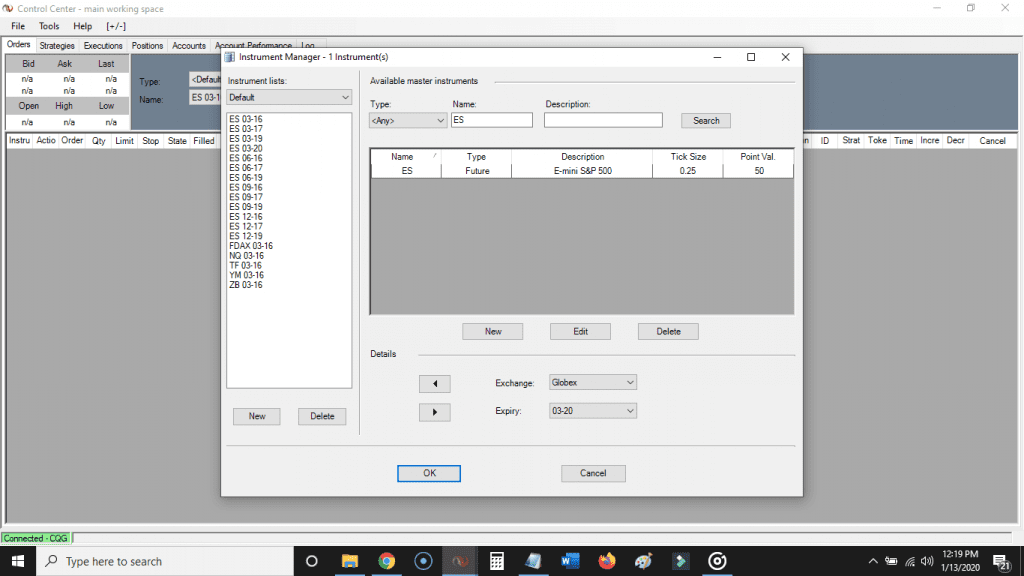Open Calculator from the taskbar
Screen dimensions: 1024x576
tap(496, 561)
